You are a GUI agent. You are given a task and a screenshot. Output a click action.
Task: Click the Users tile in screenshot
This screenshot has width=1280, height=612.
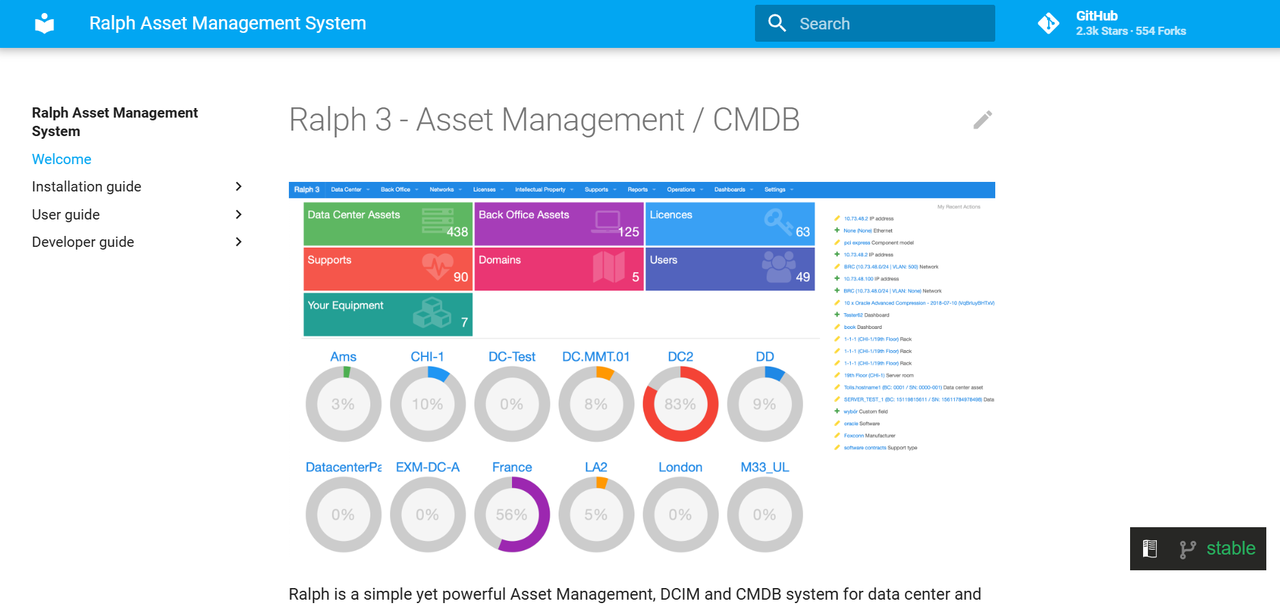click(730, 269)
